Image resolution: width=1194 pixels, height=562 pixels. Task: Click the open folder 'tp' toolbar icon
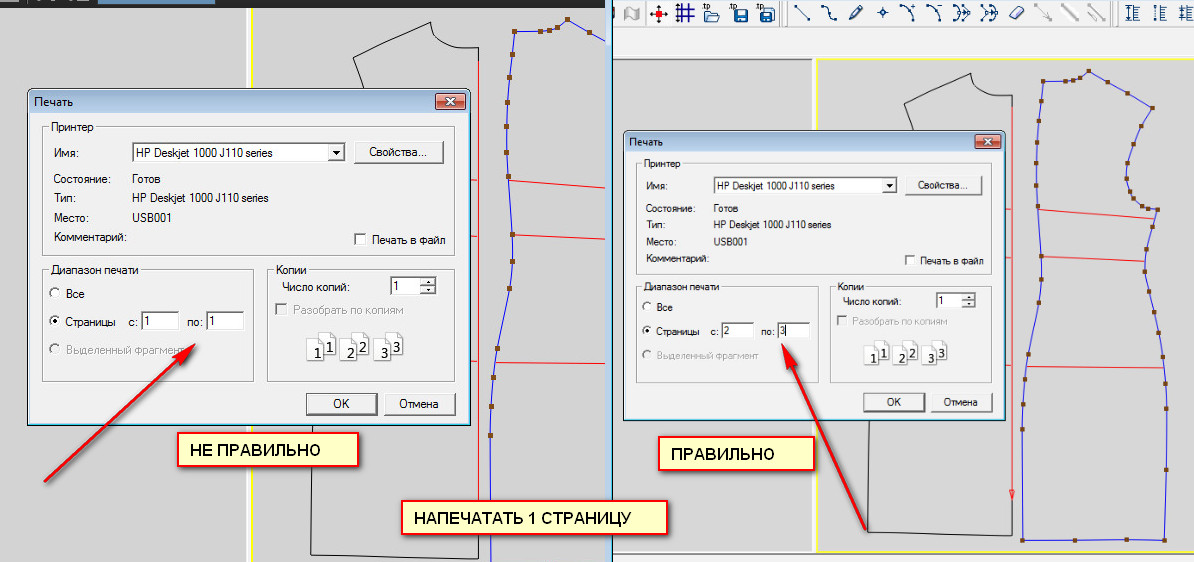click(x=711, y=13)
